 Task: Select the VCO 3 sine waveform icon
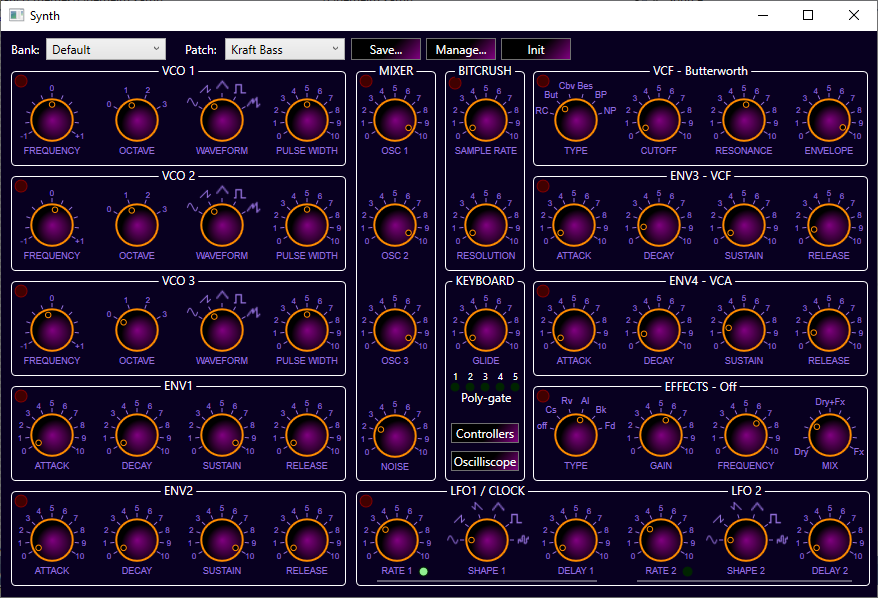(193, 312)
